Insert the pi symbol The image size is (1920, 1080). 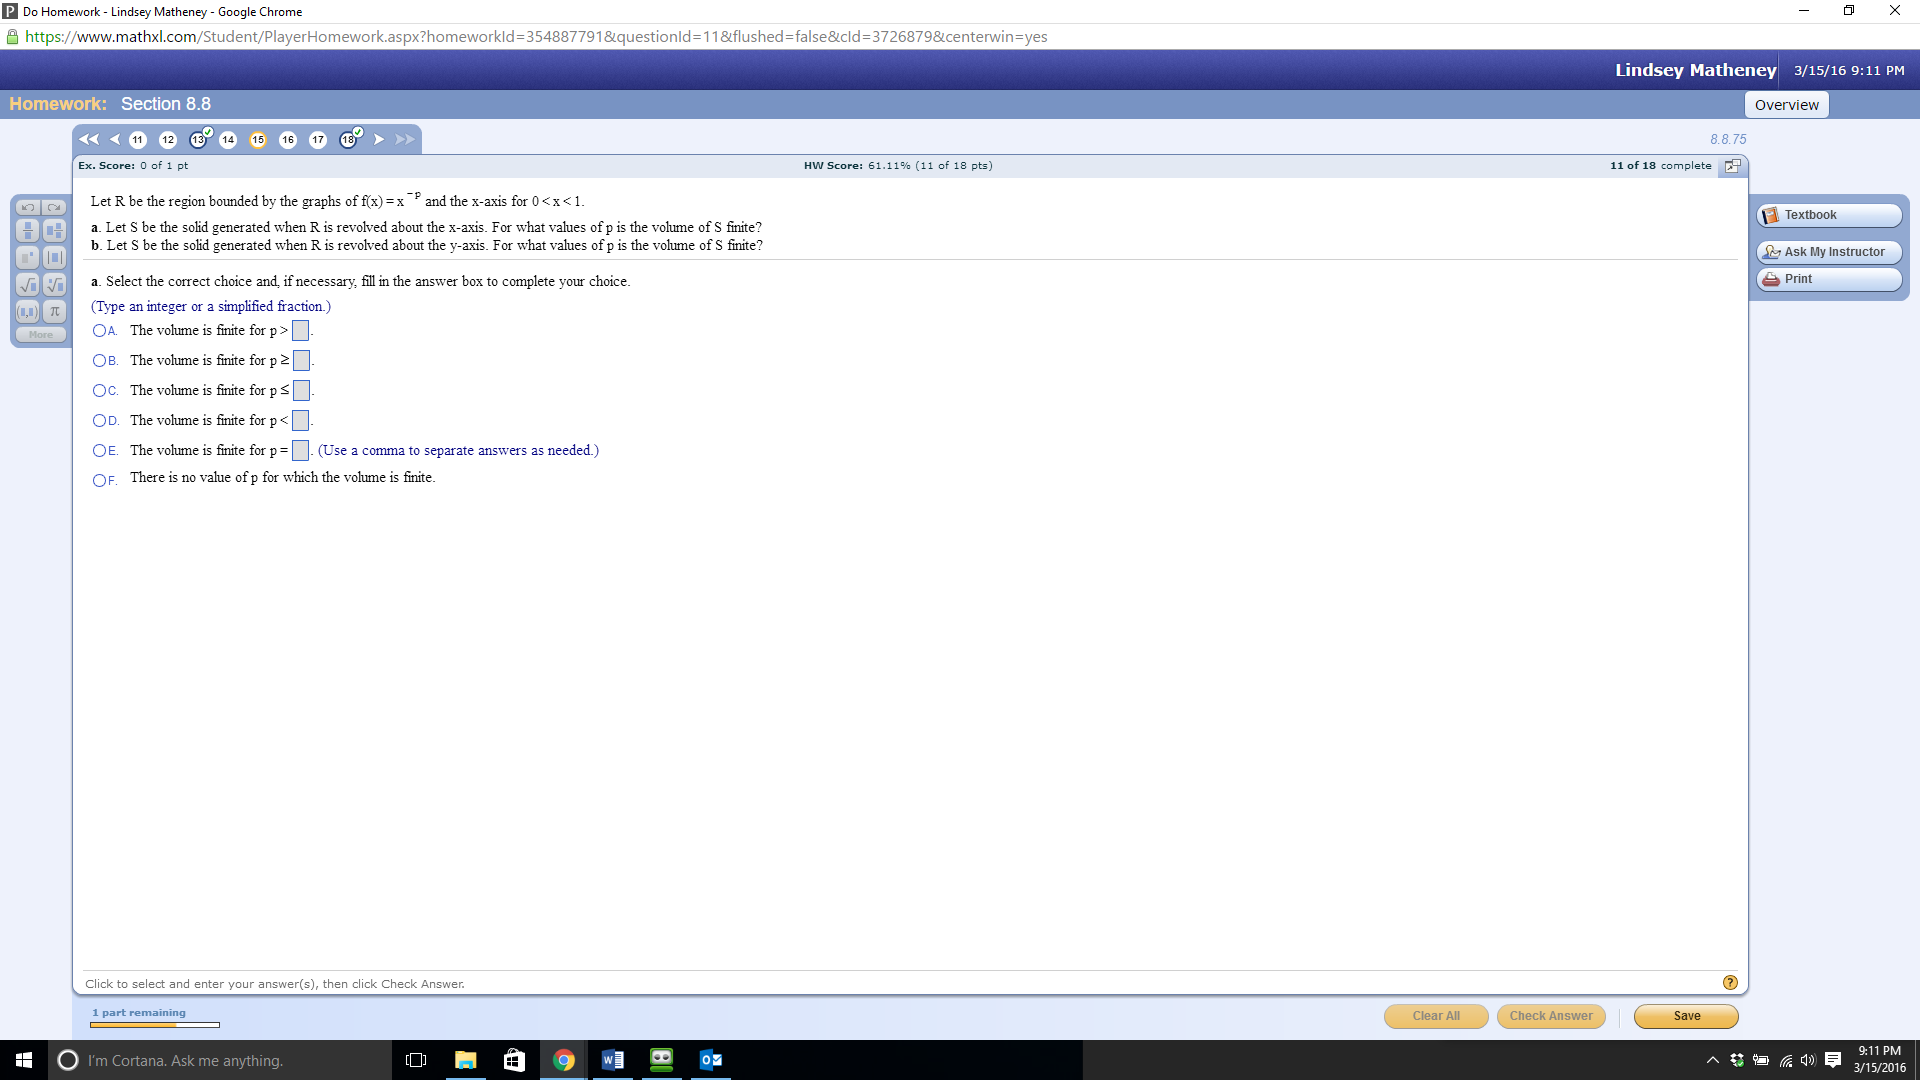coord(54,312)
